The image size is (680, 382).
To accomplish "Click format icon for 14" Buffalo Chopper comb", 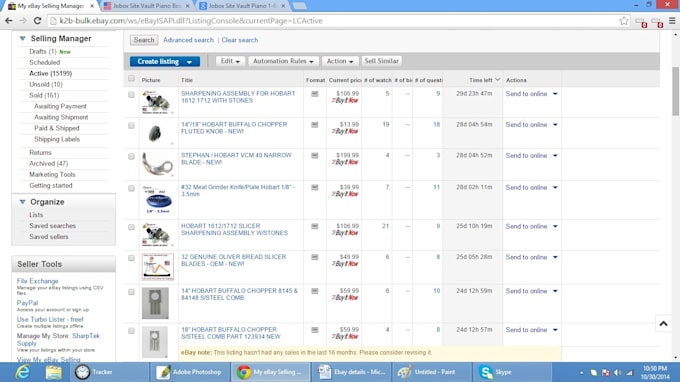I will click(x=315, y=291).
